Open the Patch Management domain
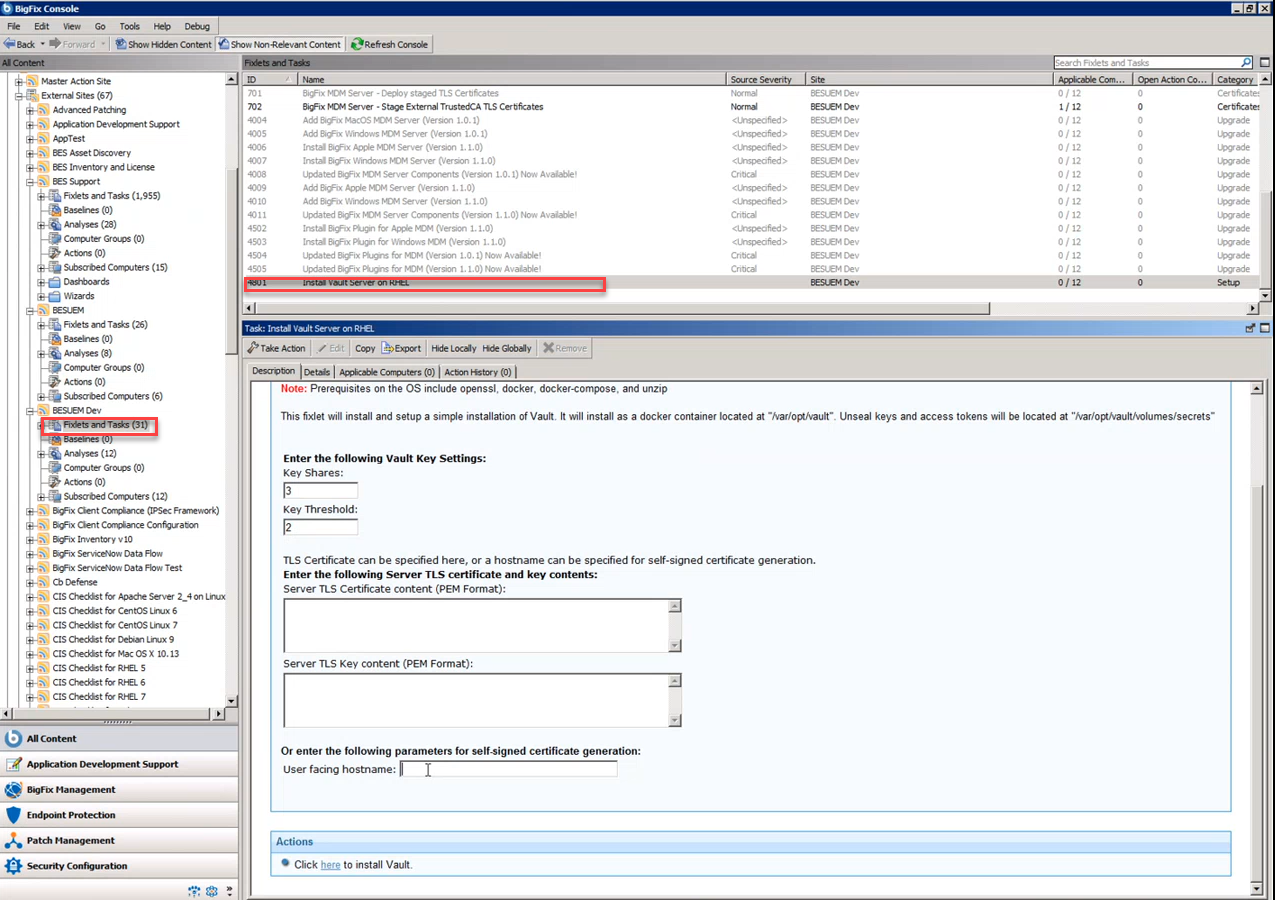The width and height of the screenshot is (1275, 900). 119,840
